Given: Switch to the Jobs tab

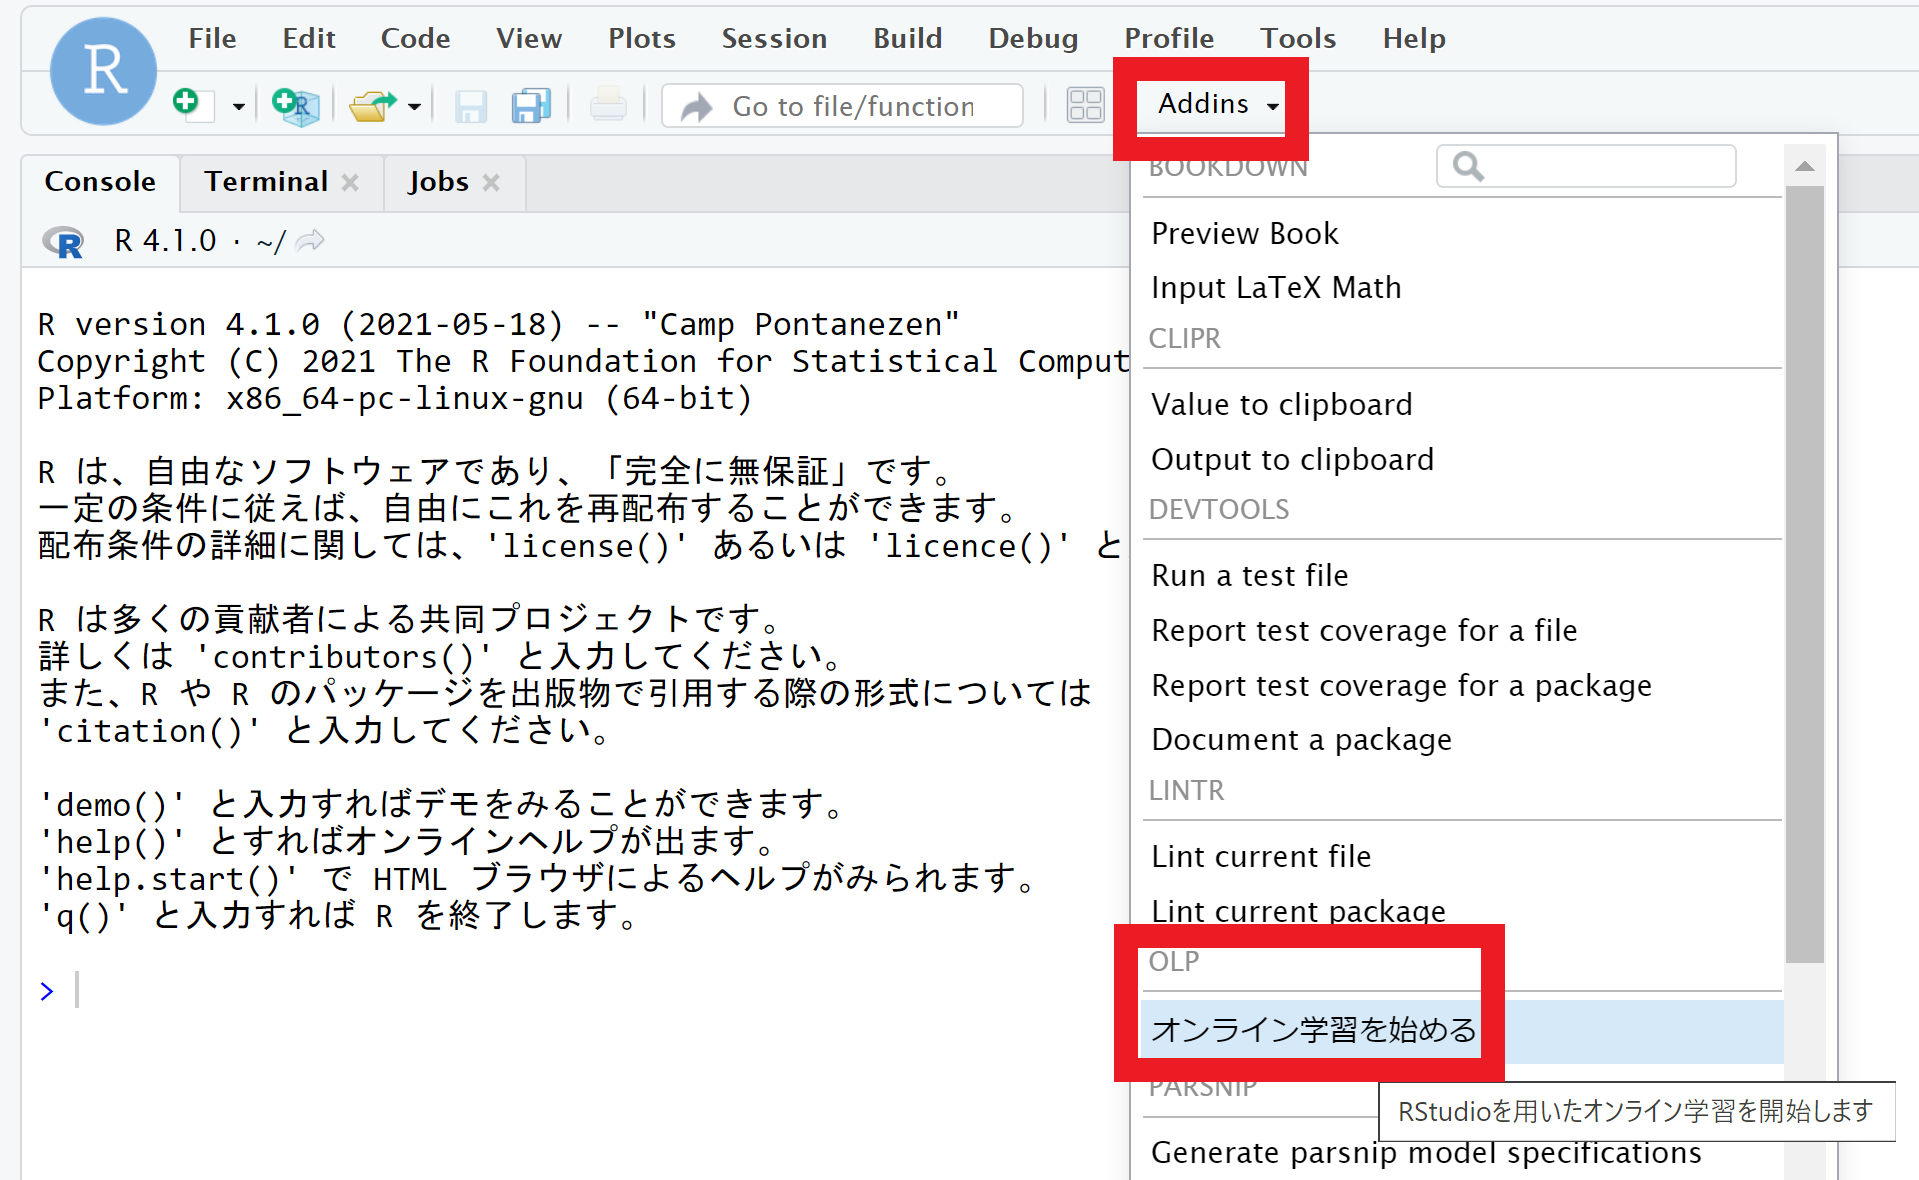Looking at the screenshot, I should pos(438,182).
